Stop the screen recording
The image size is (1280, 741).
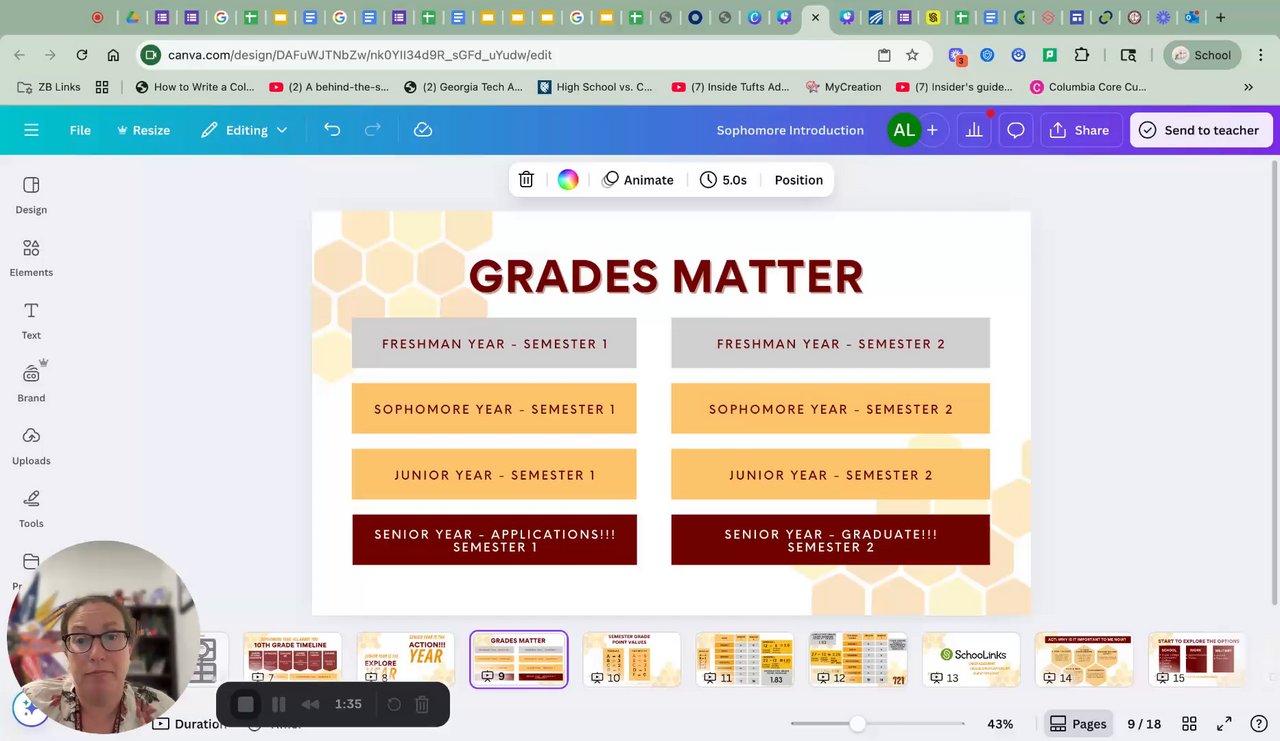[246, 705]
